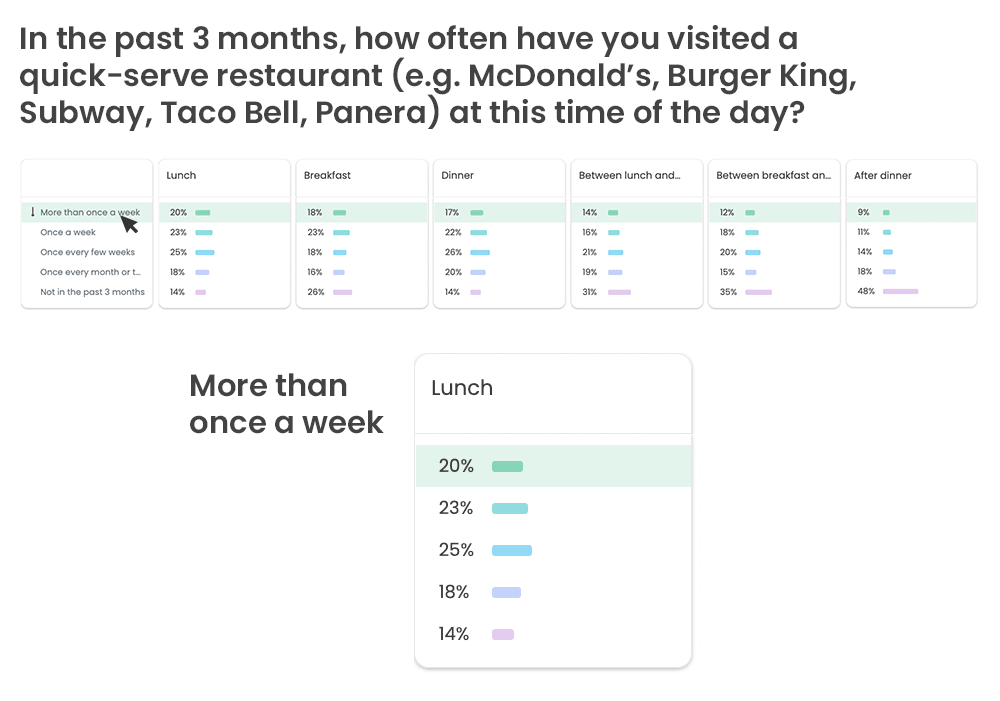The width and height of the screenshot is (1000, 701).
Task: Click the 48% bar in After dinner column
Action: (x=901, y=291)
